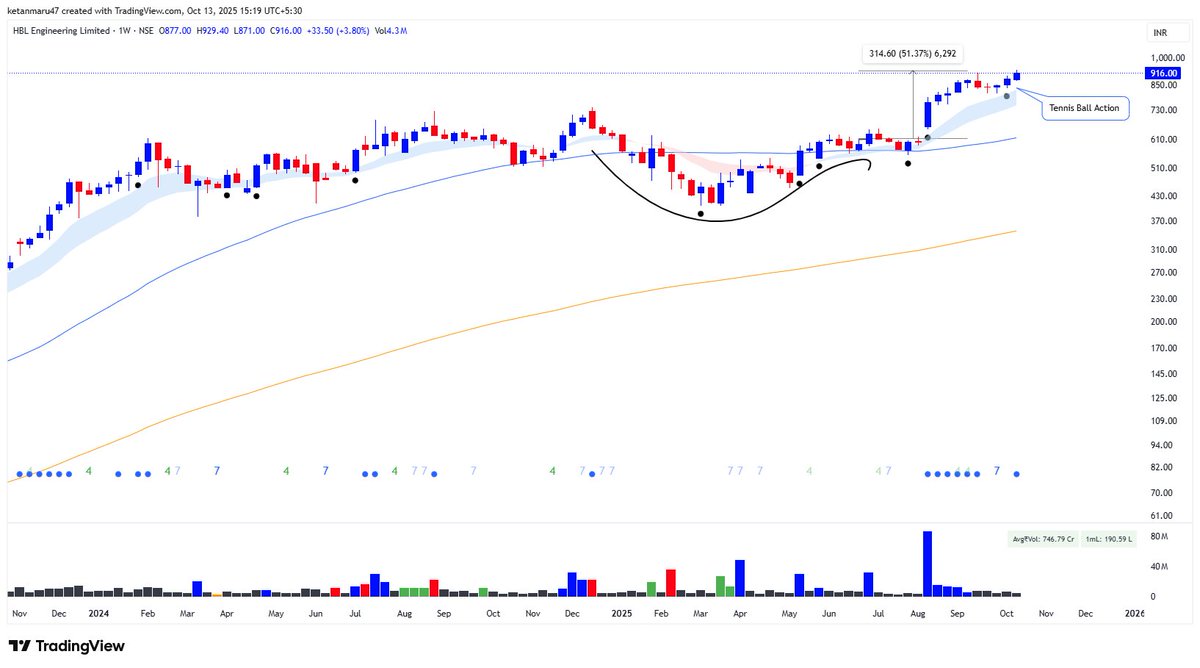Click the 610.00 price axis label
Screen dimensions: 1200x668
point(1162,140)
